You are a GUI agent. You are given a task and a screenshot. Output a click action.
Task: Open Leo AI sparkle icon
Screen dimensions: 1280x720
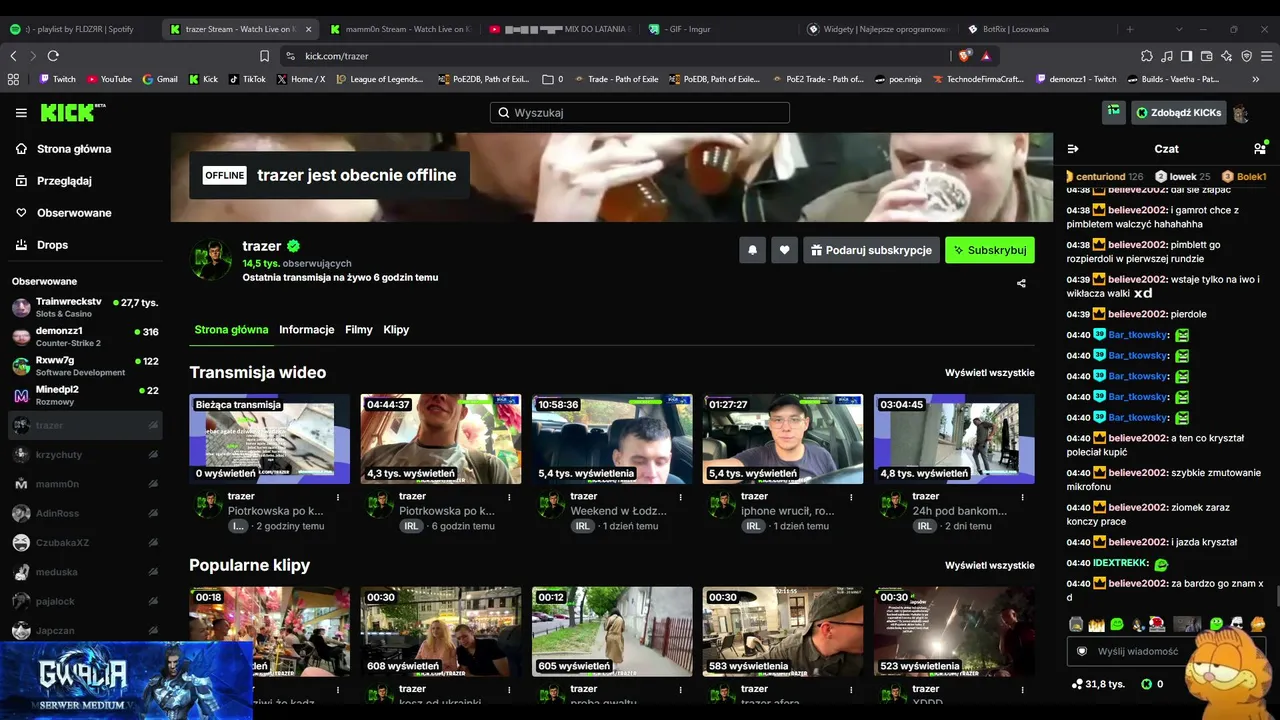pos(1226,56)
